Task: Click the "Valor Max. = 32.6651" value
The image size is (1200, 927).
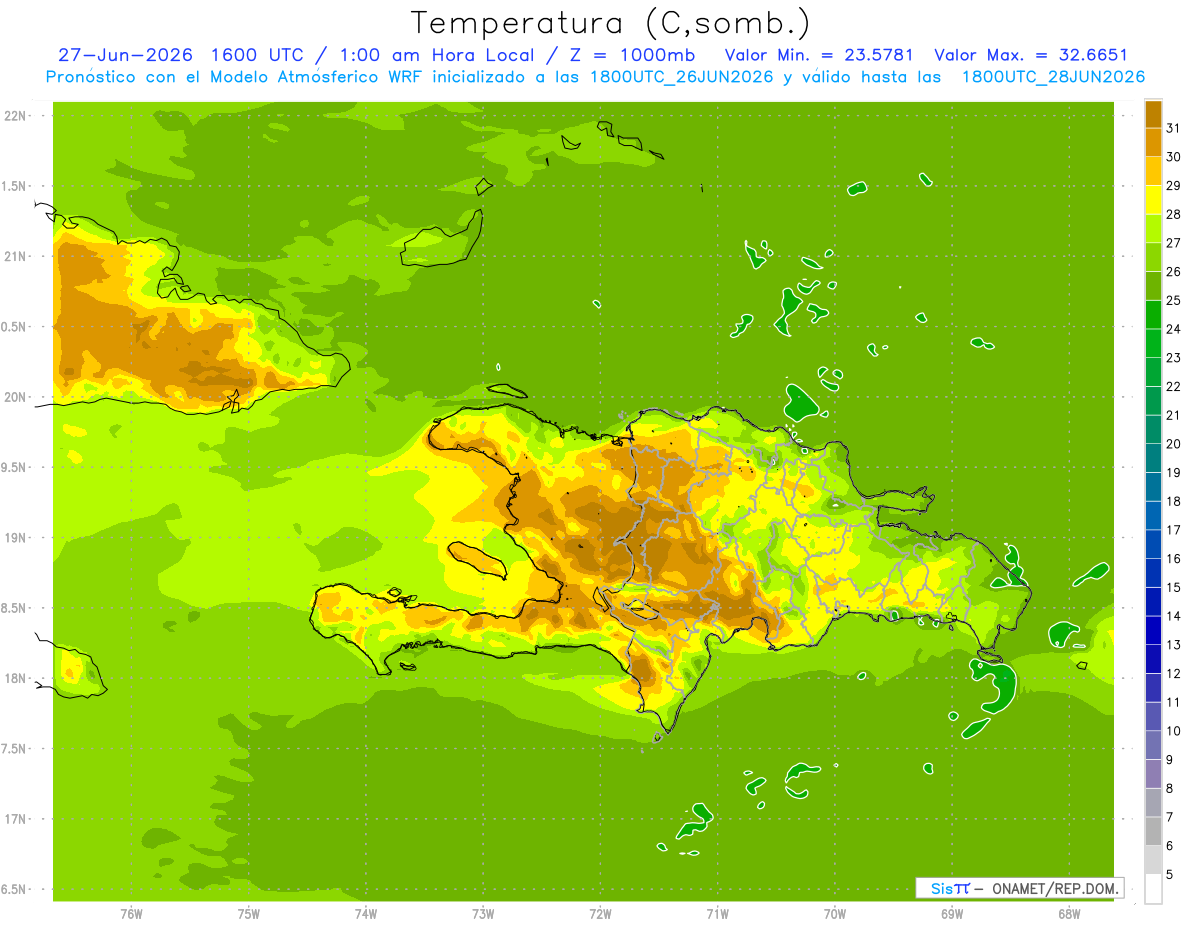Action: pos(1031,55)
